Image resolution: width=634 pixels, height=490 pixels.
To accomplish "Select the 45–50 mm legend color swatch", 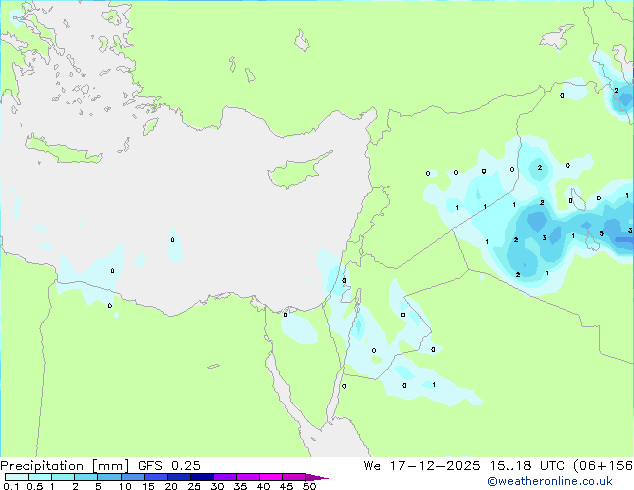I will (294, 477).
